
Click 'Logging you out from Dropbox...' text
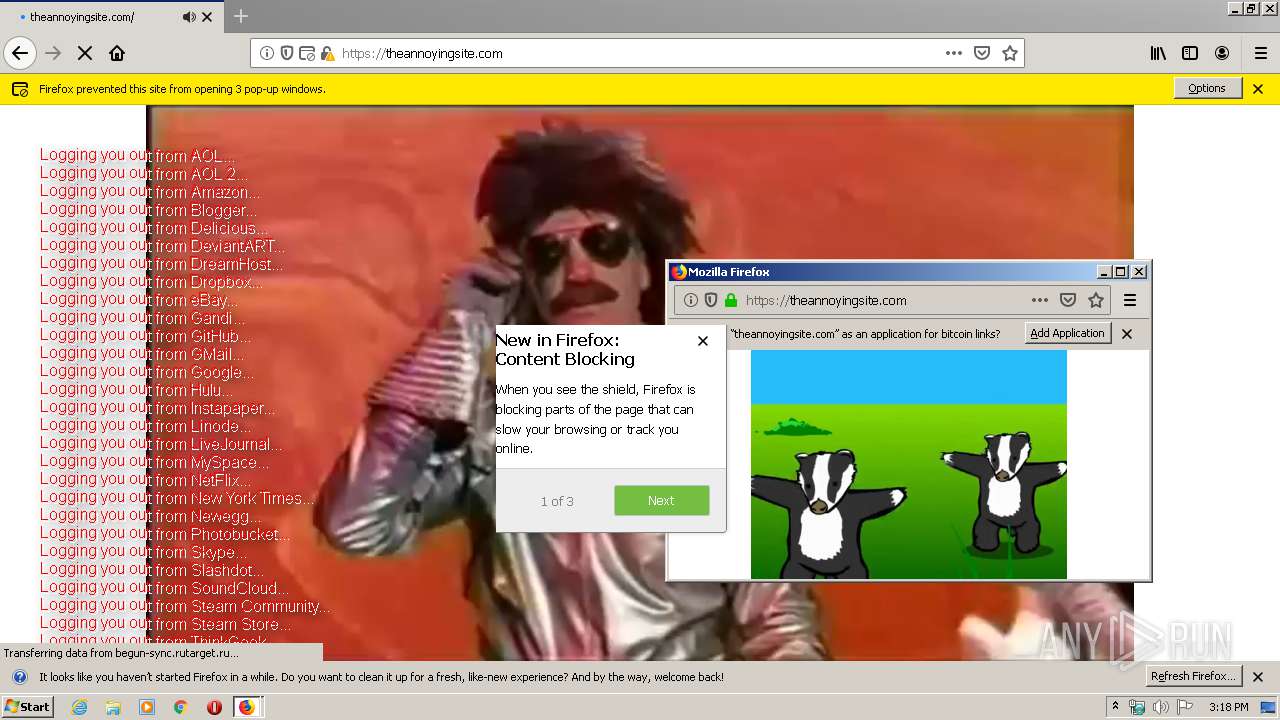click(151, 282)
